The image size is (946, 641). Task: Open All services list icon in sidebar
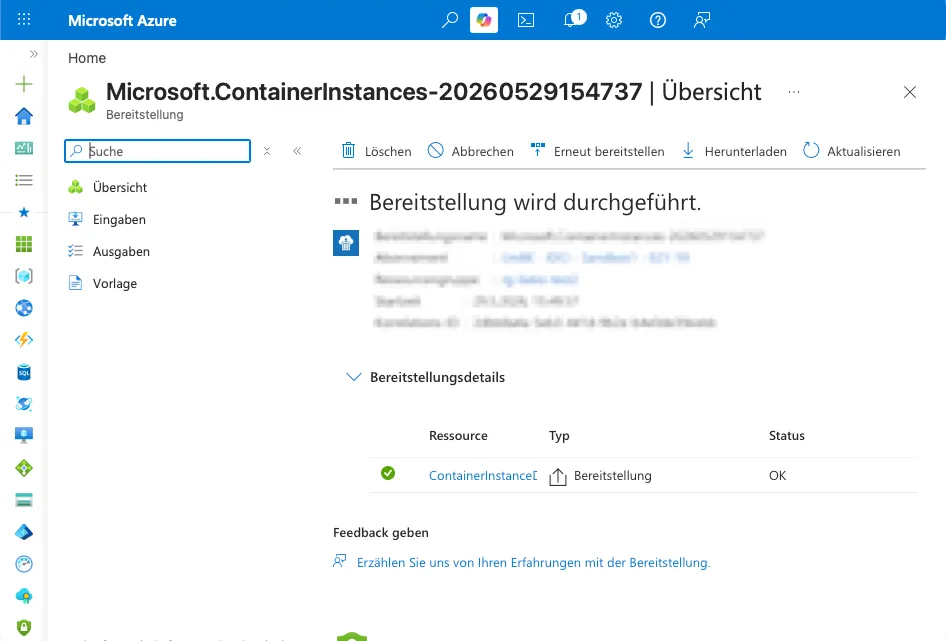[24, 180]
